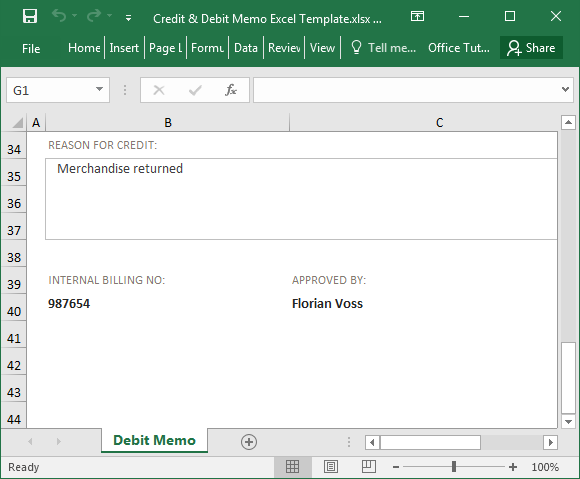Click the Tell me search lightbulb
The width and height of the screenshot is (580, 479).
(356, 47)
